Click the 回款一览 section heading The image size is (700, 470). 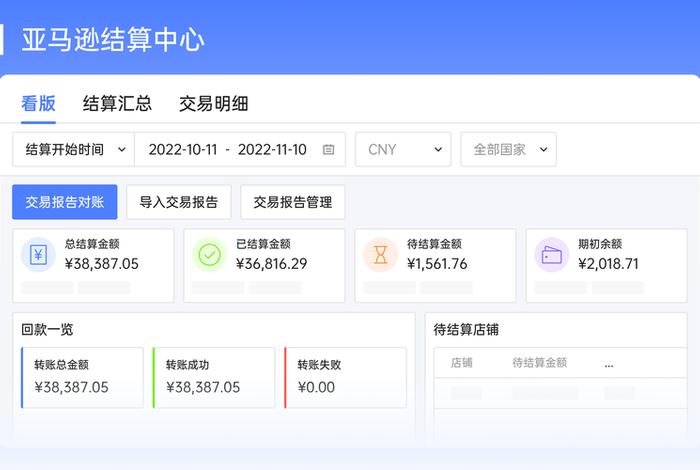click(x=47, y=329)
